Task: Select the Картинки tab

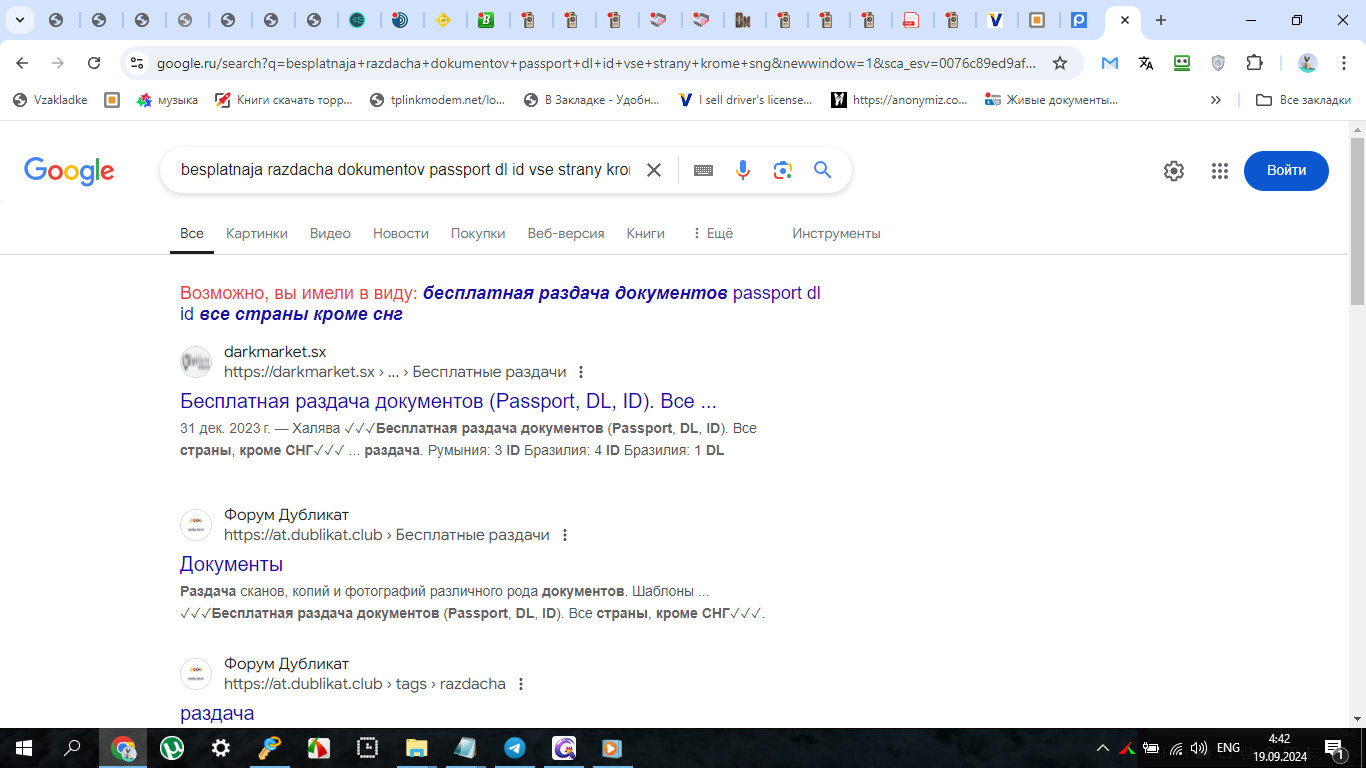Action: click(x=257, y=233)
